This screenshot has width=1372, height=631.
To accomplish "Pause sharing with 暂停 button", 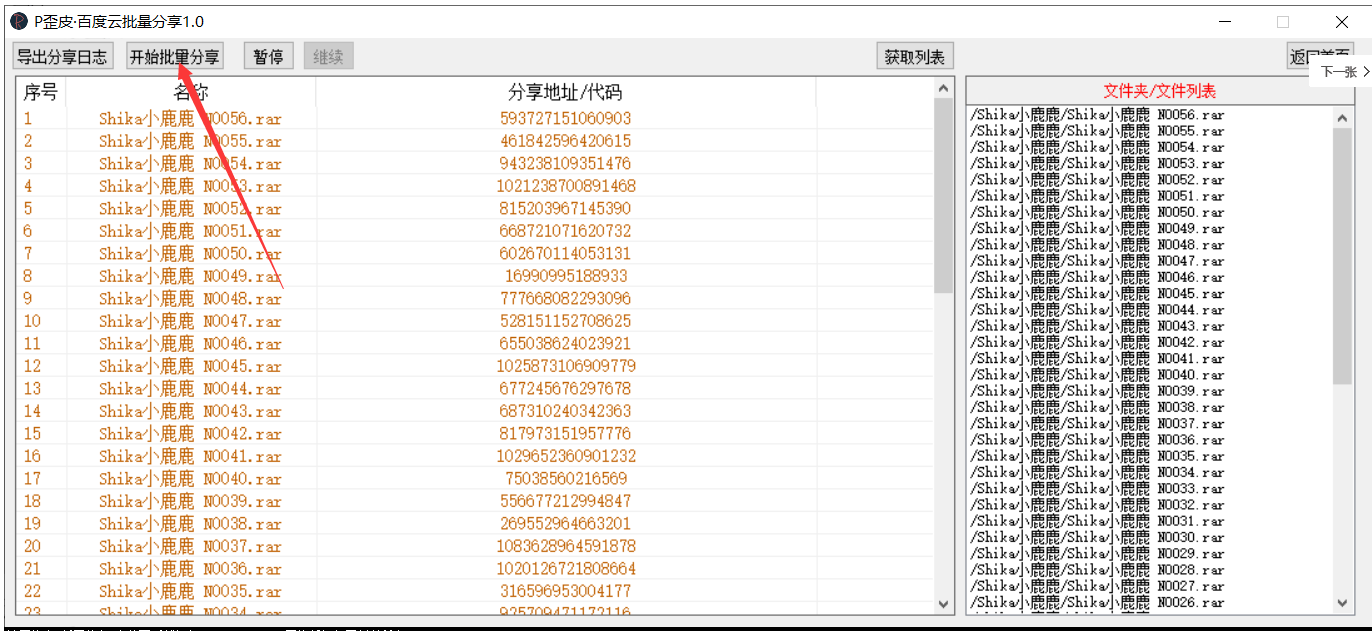I will click(268, 57).
